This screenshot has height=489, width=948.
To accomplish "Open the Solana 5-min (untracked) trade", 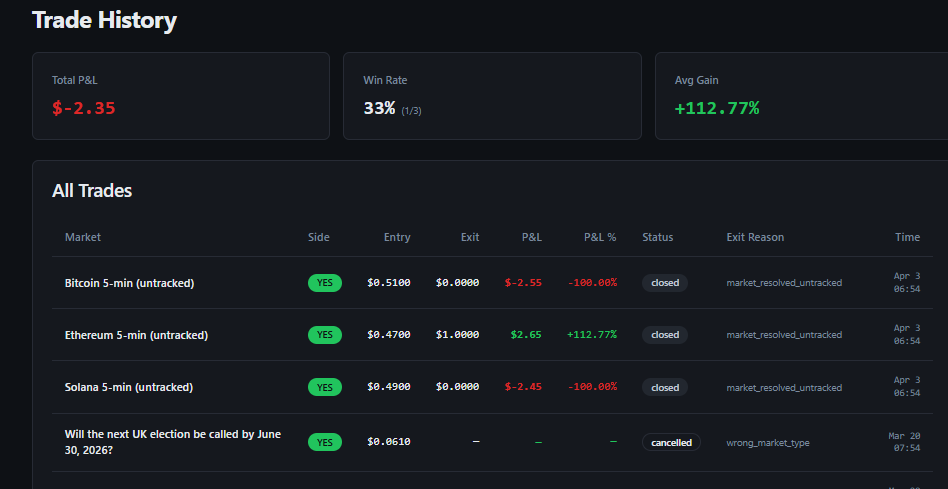I will (x=129, y=387).
